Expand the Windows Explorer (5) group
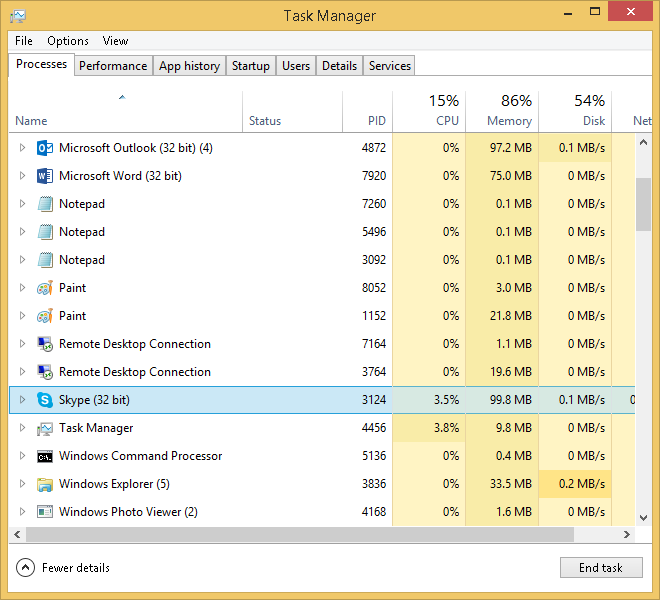Image resolution: width=660 pixels, height=600 pixels. 22,484
